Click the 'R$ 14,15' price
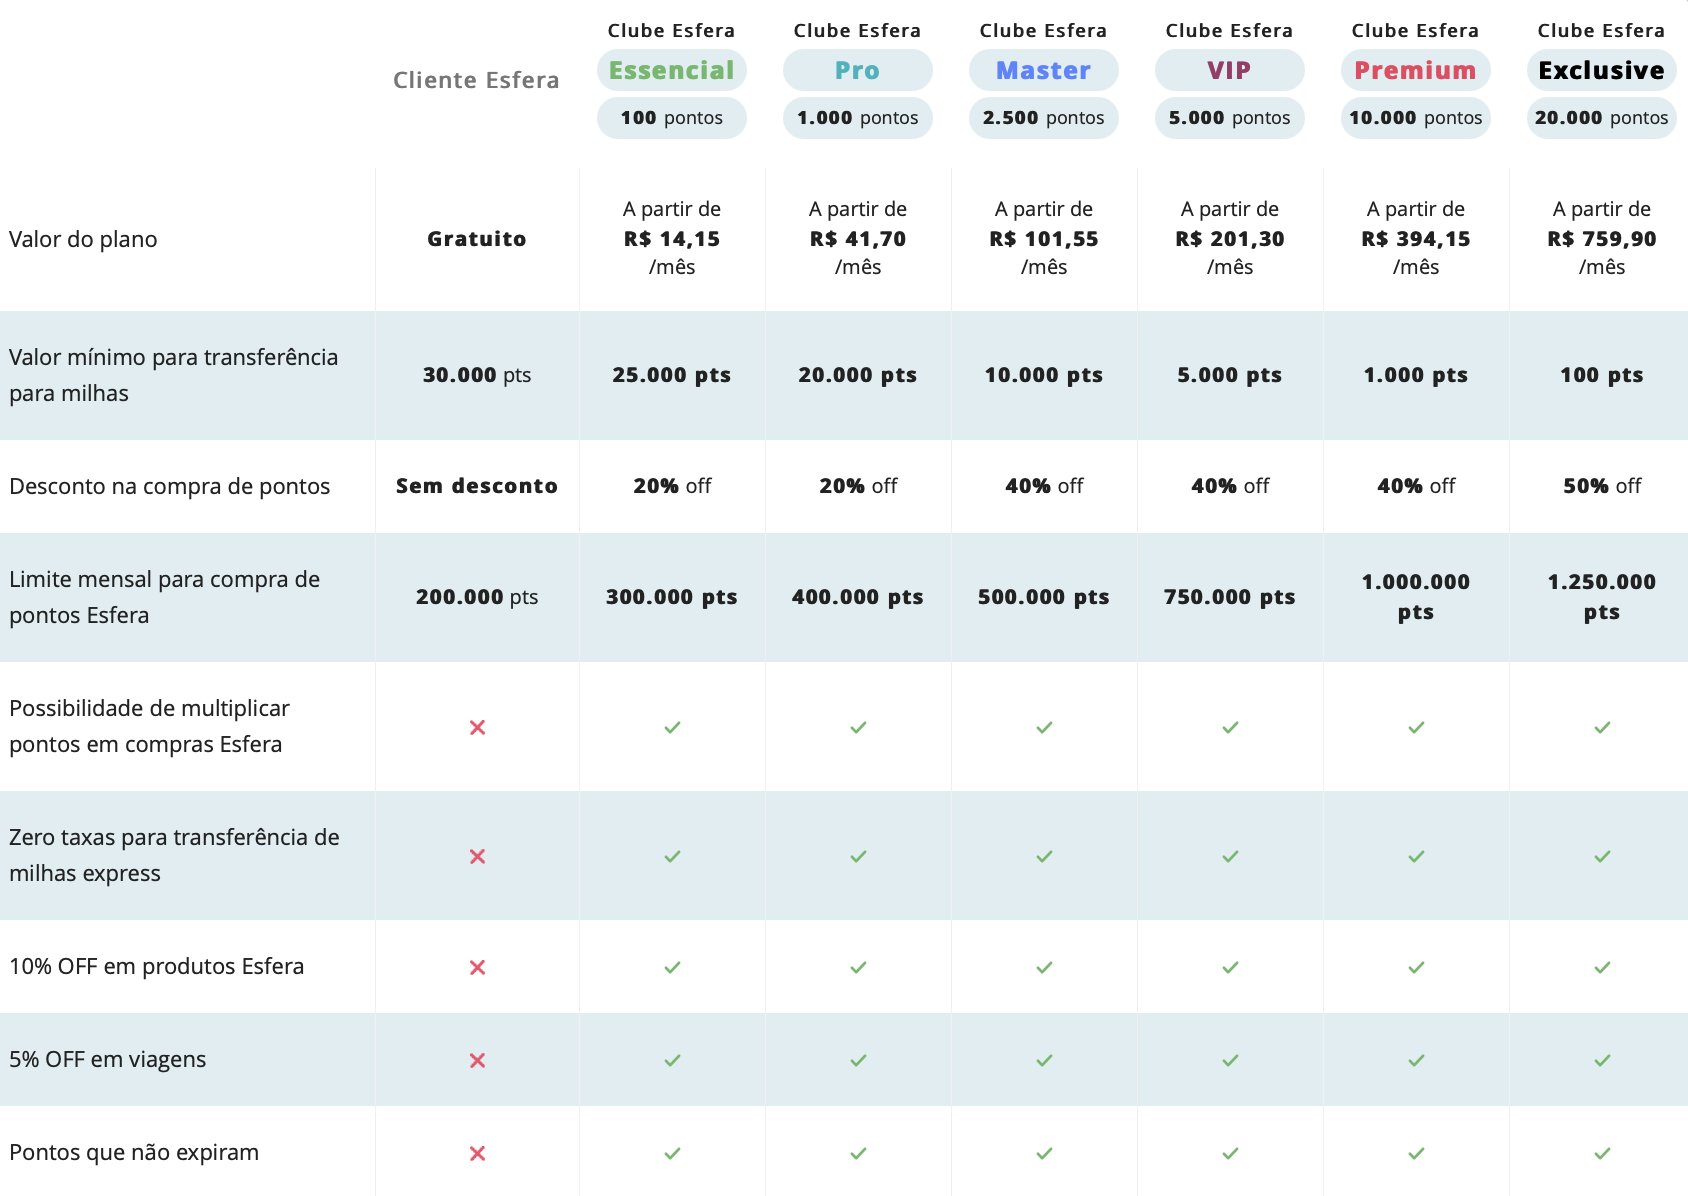This screenshot has width=1688, height=1196. point(672,239)
